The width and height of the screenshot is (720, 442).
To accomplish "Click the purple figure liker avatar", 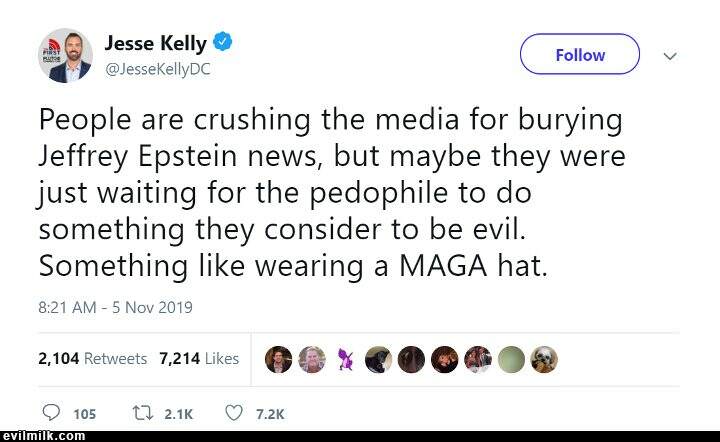I will (x=346, y=359).
